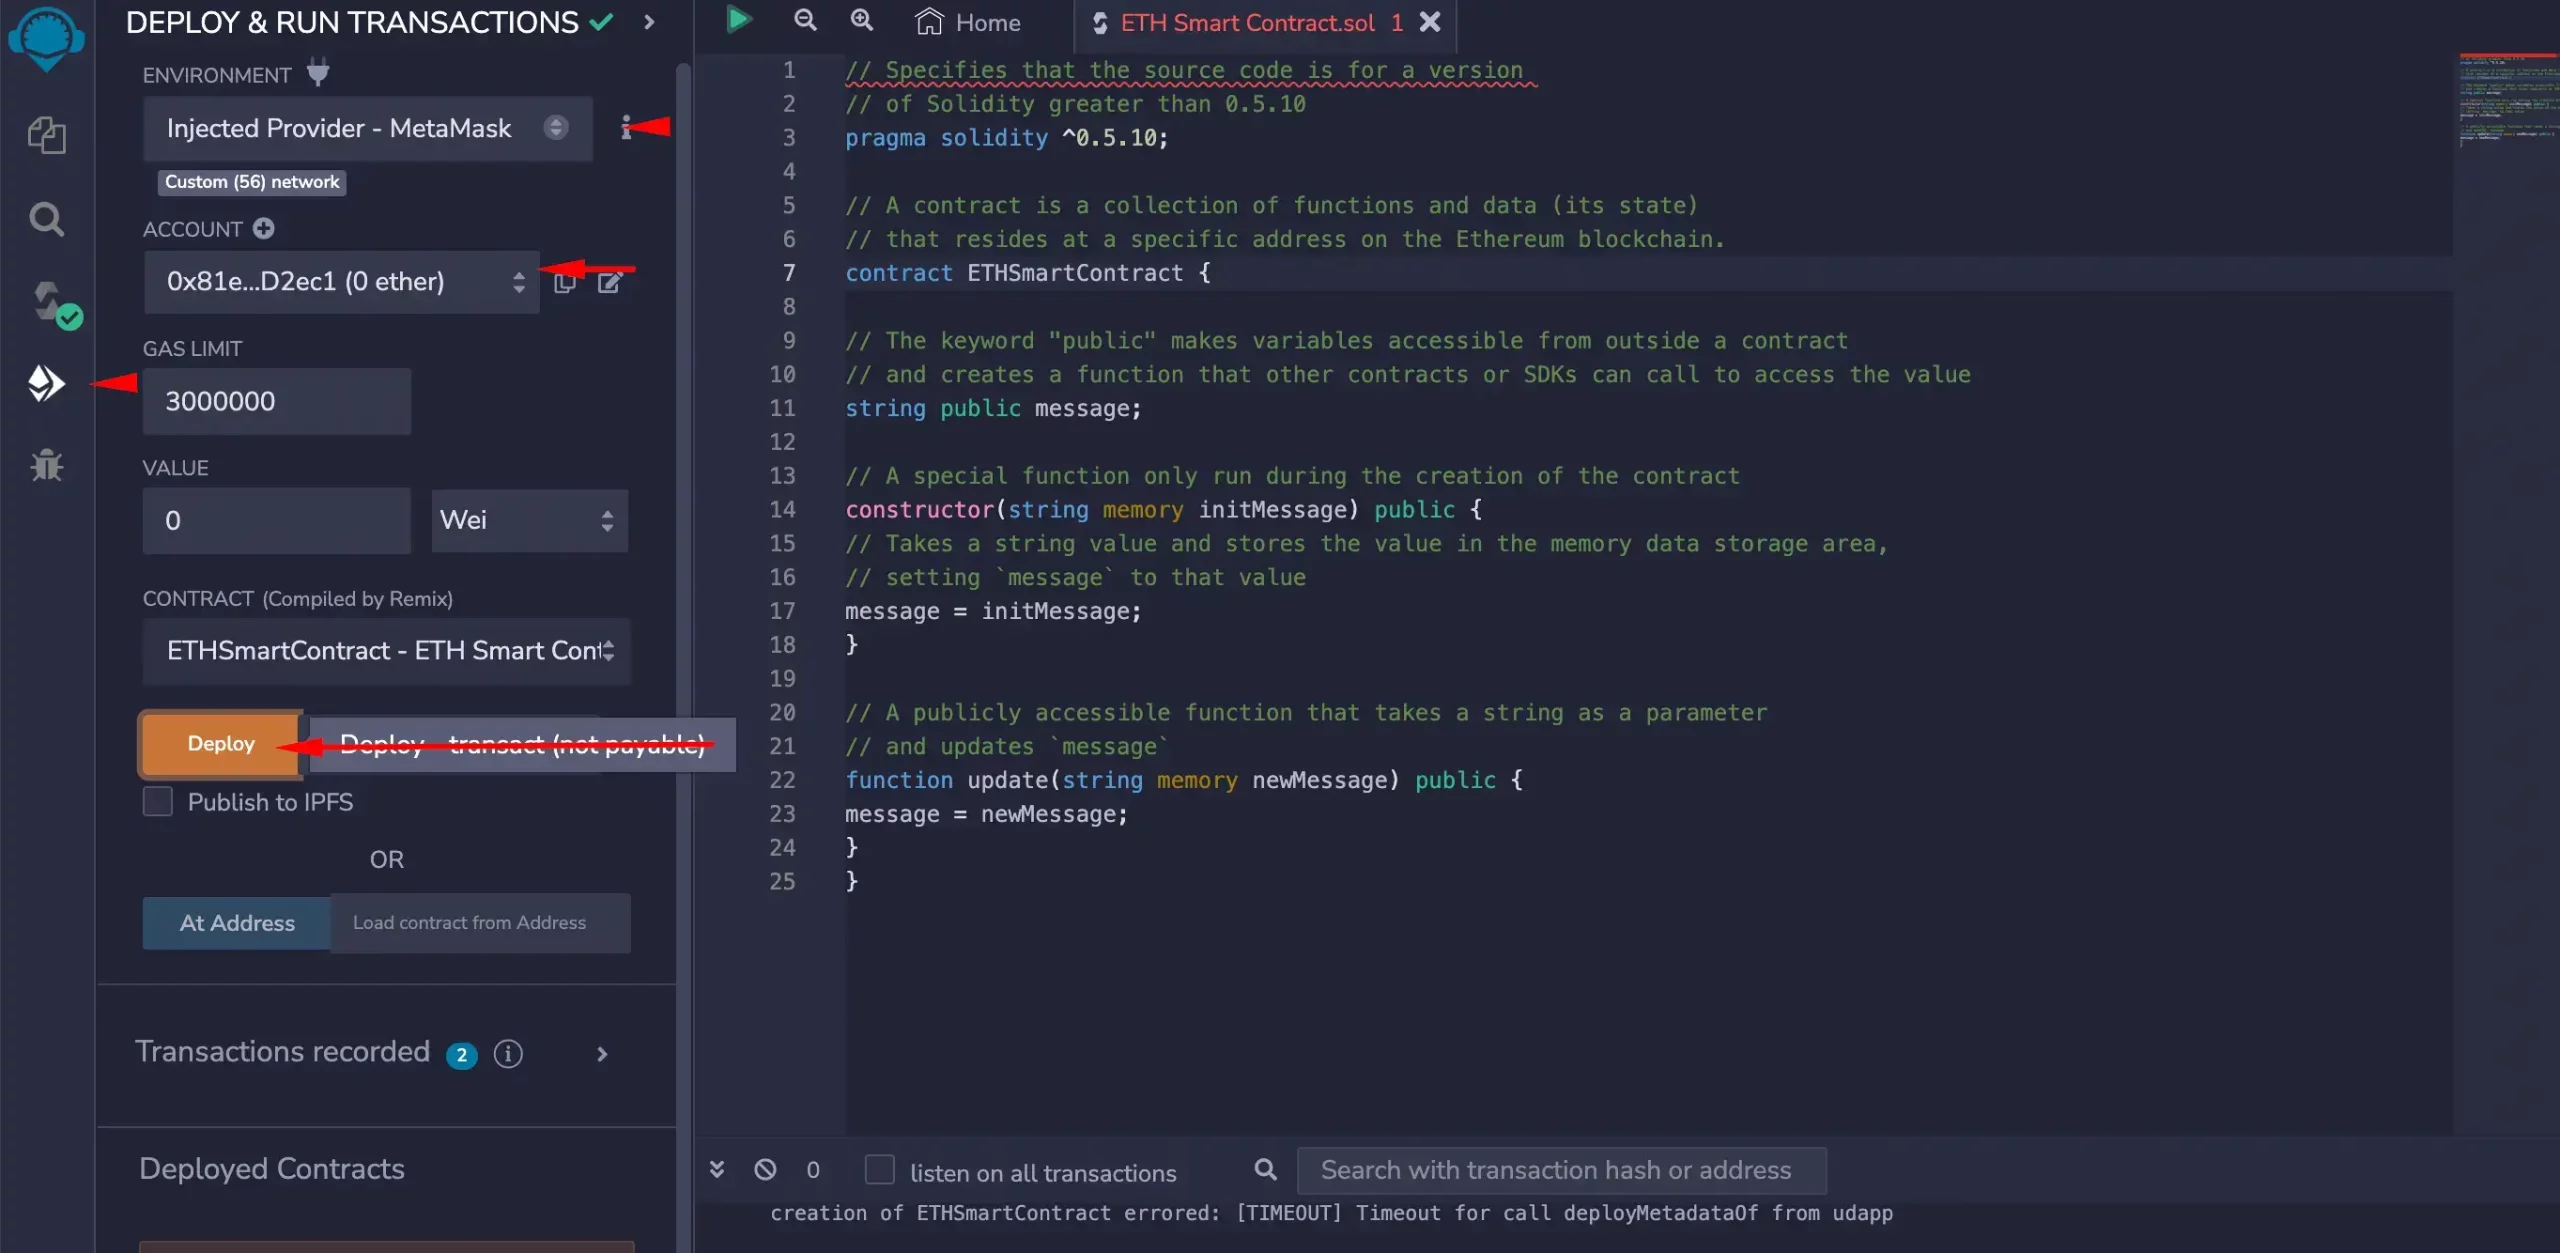Click the pending transactions counter 0

813,1170
